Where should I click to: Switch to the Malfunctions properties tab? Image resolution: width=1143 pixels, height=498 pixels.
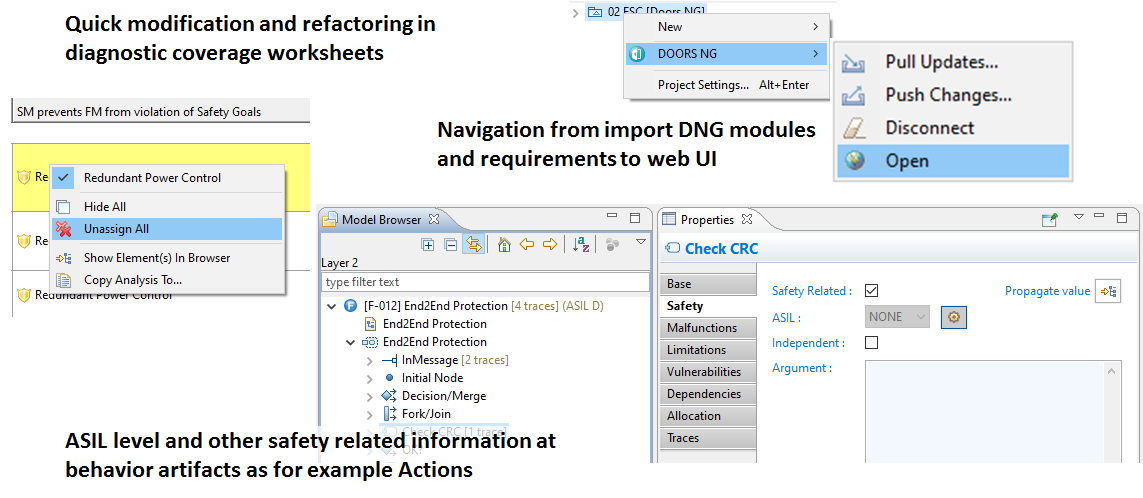point(702,328)
